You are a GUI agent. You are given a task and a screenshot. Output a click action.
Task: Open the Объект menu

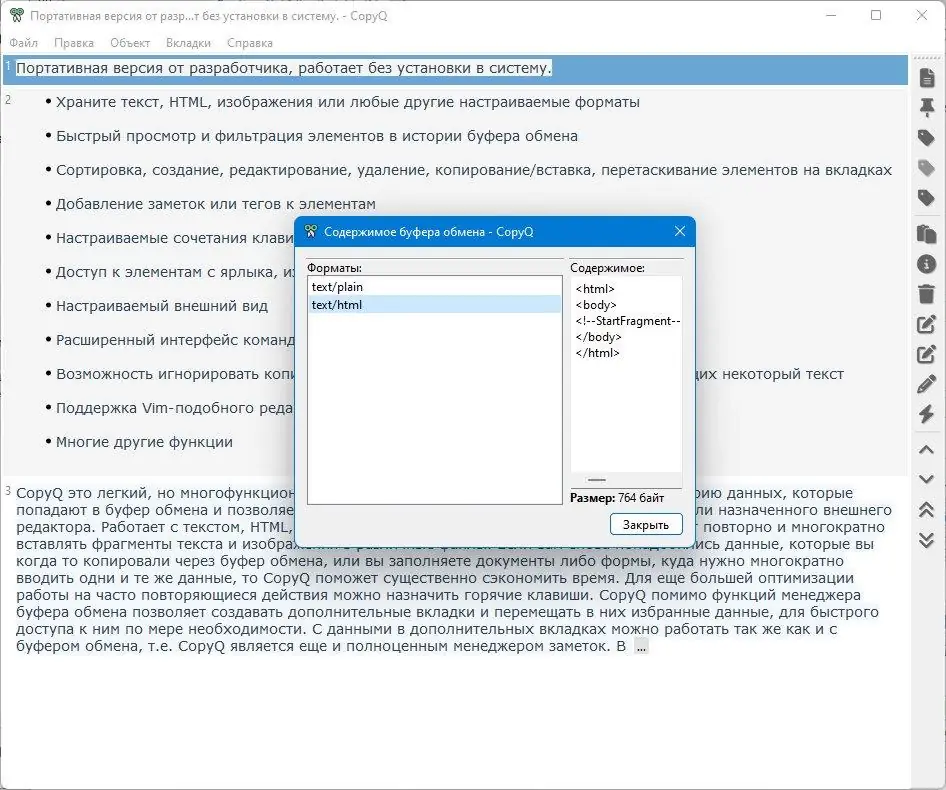[x=130, y=43]
